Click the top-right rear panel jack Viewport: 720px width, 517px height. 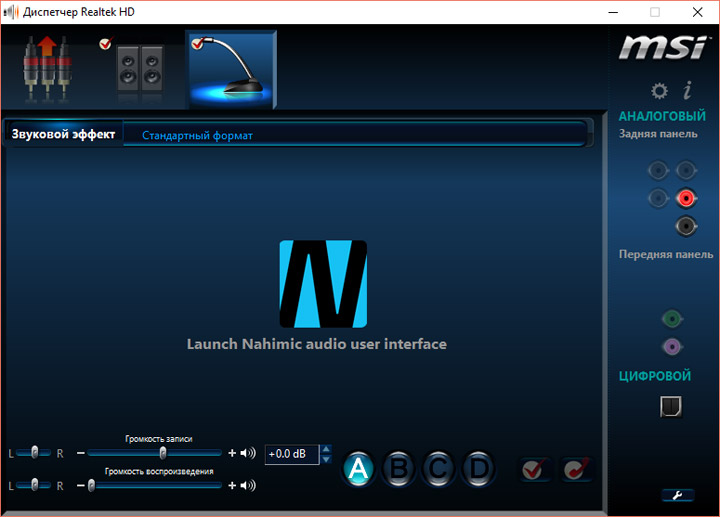click(686, 171)
